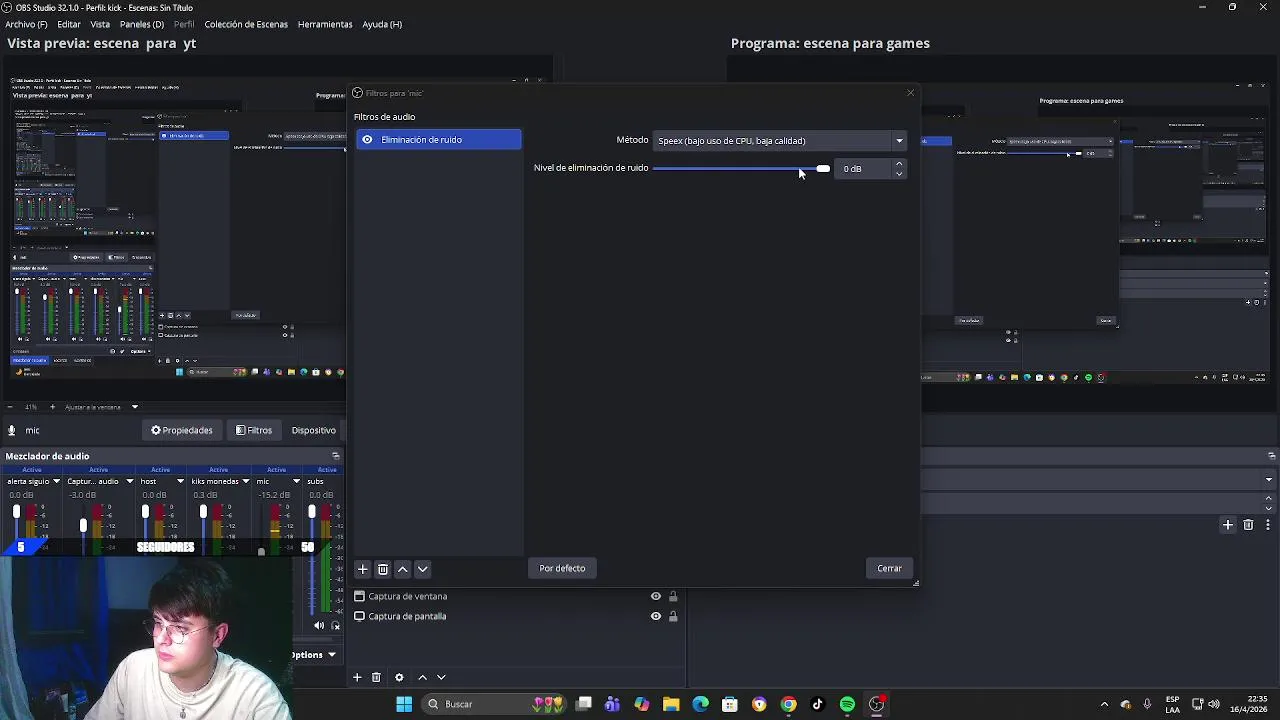The width and height of the screenshot is (1280, 720).
Task: Open Microsoft Edge from the taskbar
Action: [x=700, y=704]
